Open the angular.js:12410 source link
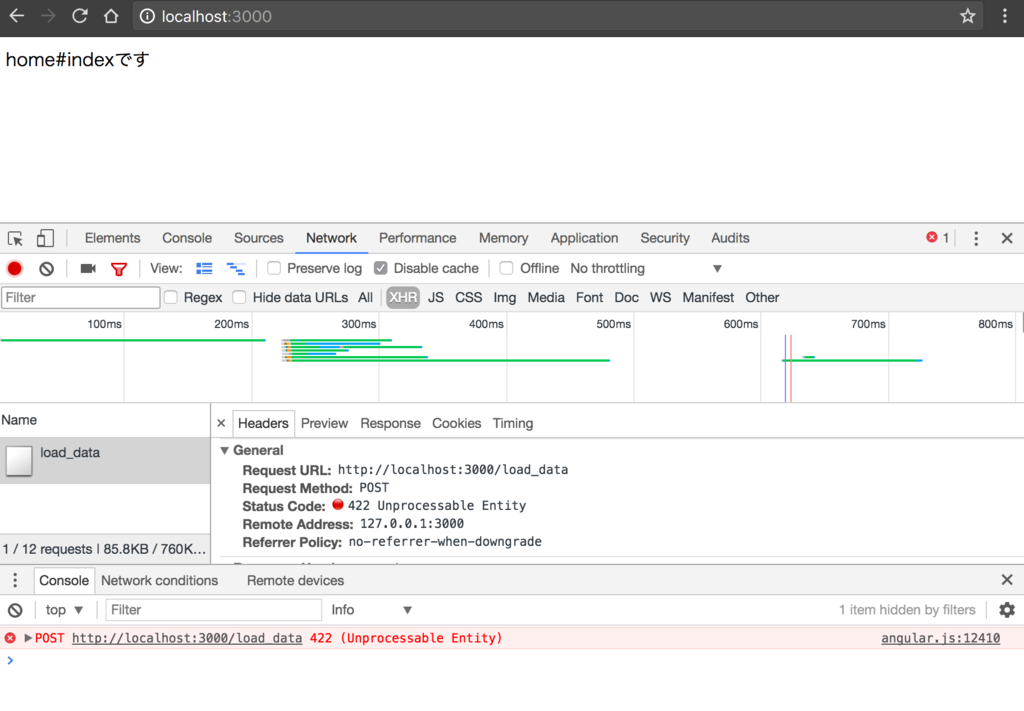The height and width of the screenshot is (711, 1024). [940, 638]
